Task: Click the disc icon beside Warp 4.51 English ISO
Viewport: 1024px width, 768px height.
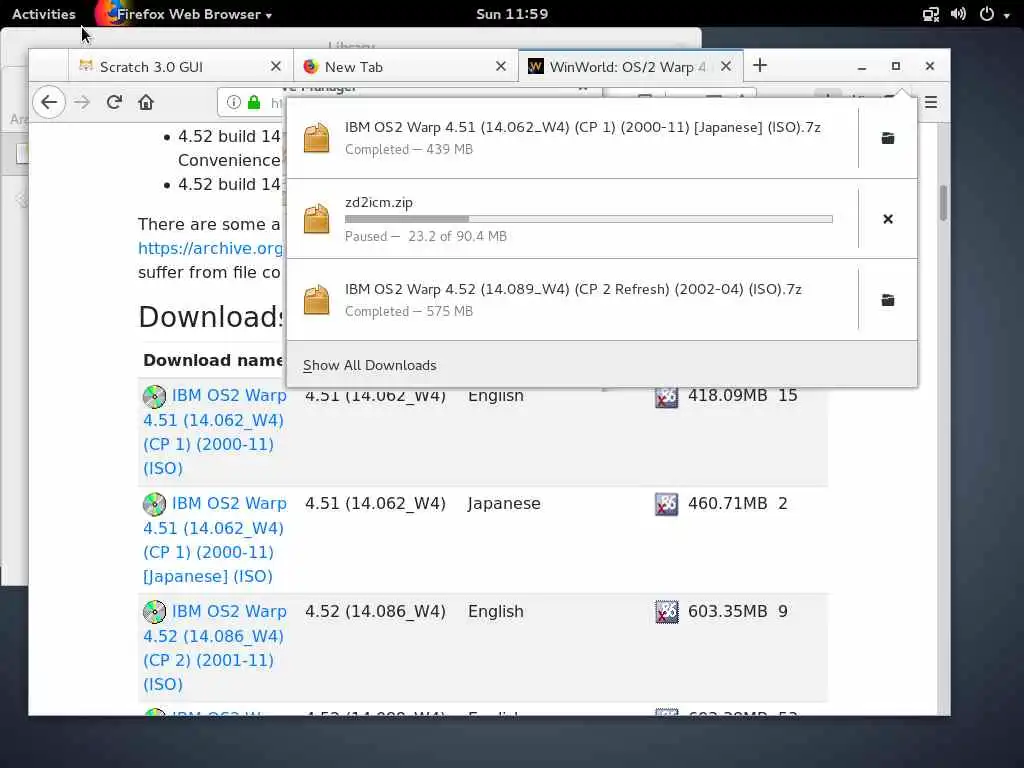Action: (x=155, y=396)
